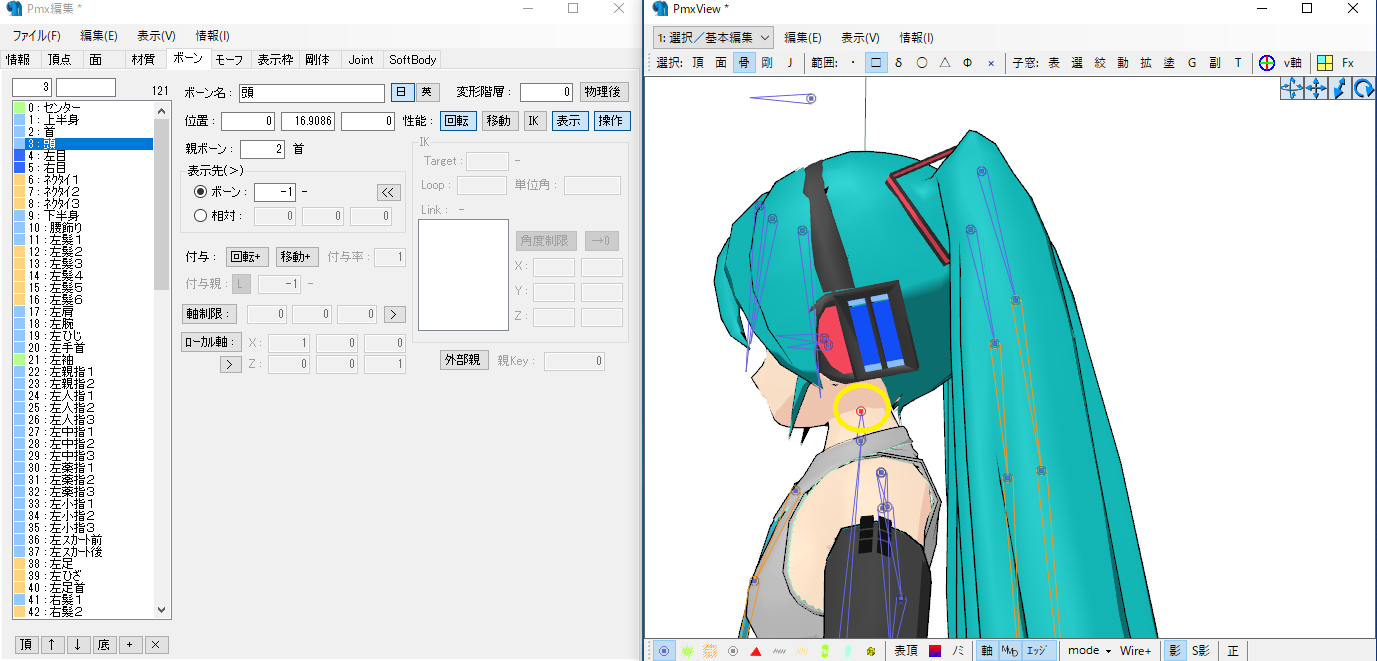The image size is (1377, 661).
Task: Open 編集(E) menu in PmxView
Action: pos(802,37)
